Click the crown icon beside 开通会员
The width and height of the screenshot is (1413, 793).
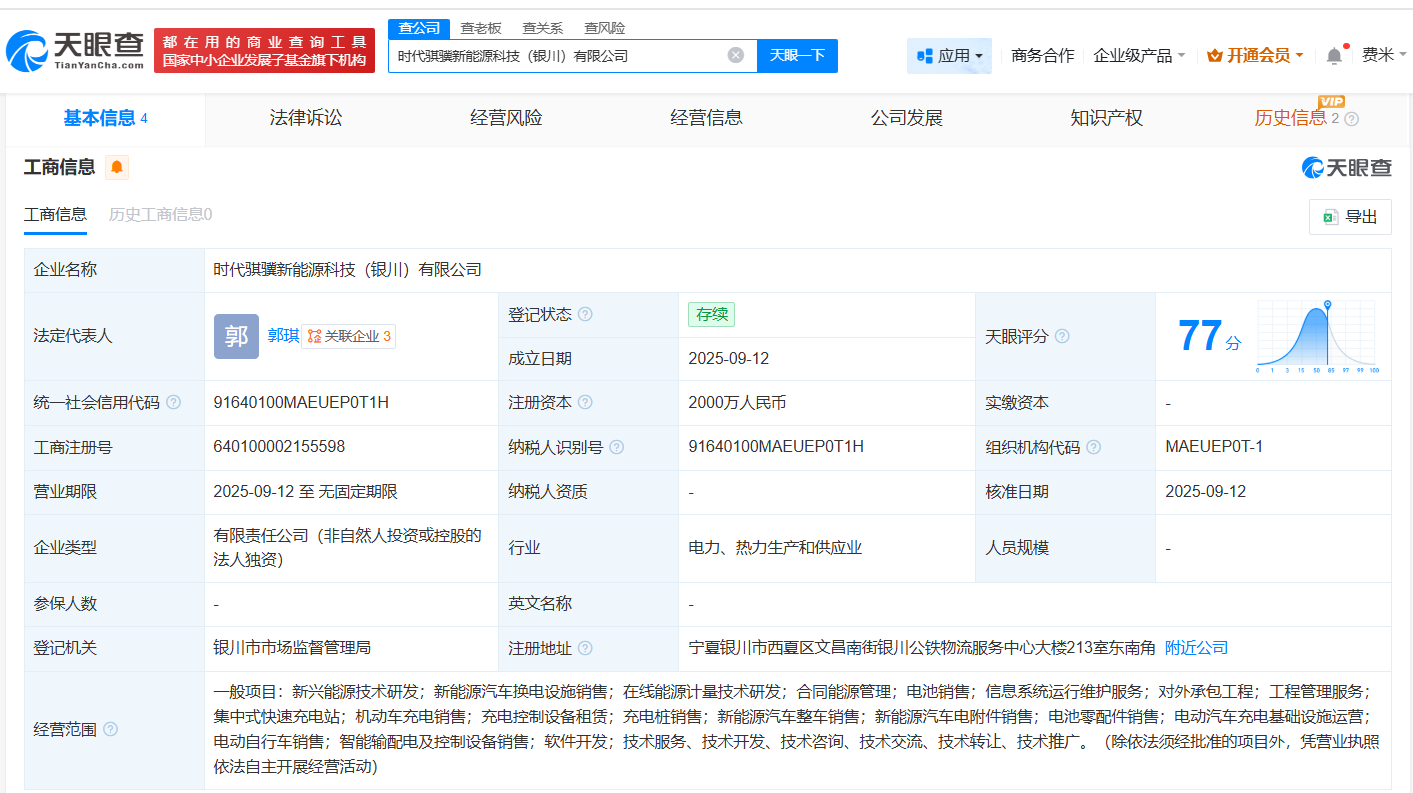pos(1215,54)
